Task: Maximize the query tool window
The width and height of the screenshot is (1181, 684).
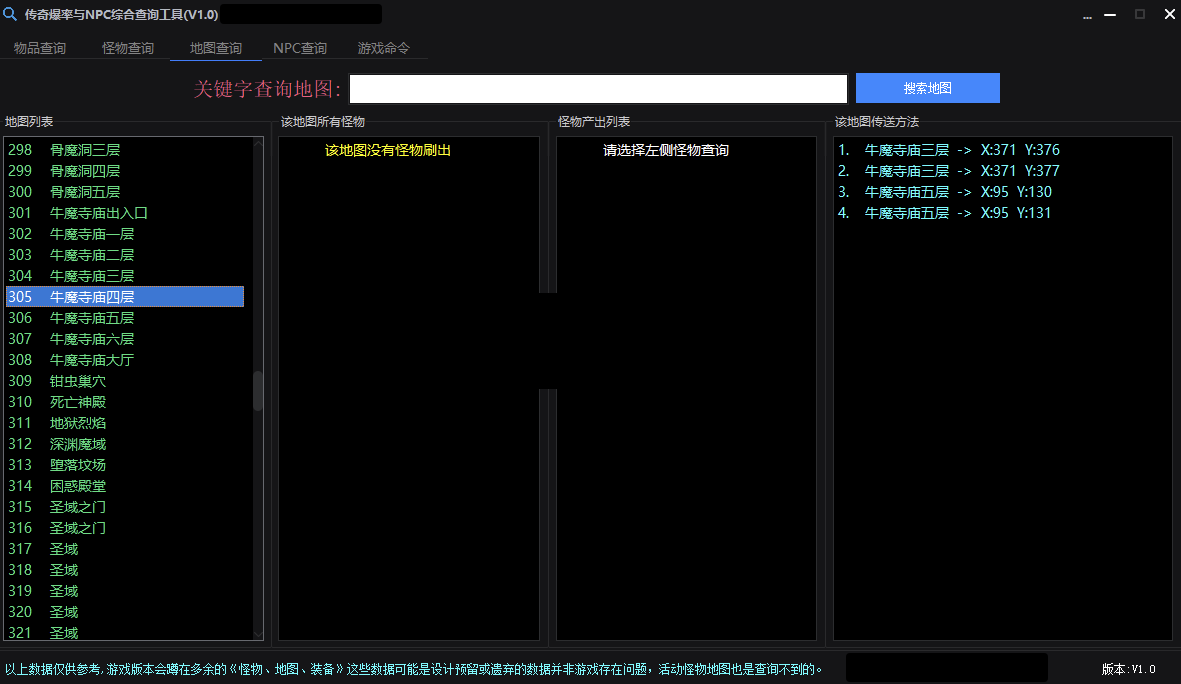Action: [1140, 14]
